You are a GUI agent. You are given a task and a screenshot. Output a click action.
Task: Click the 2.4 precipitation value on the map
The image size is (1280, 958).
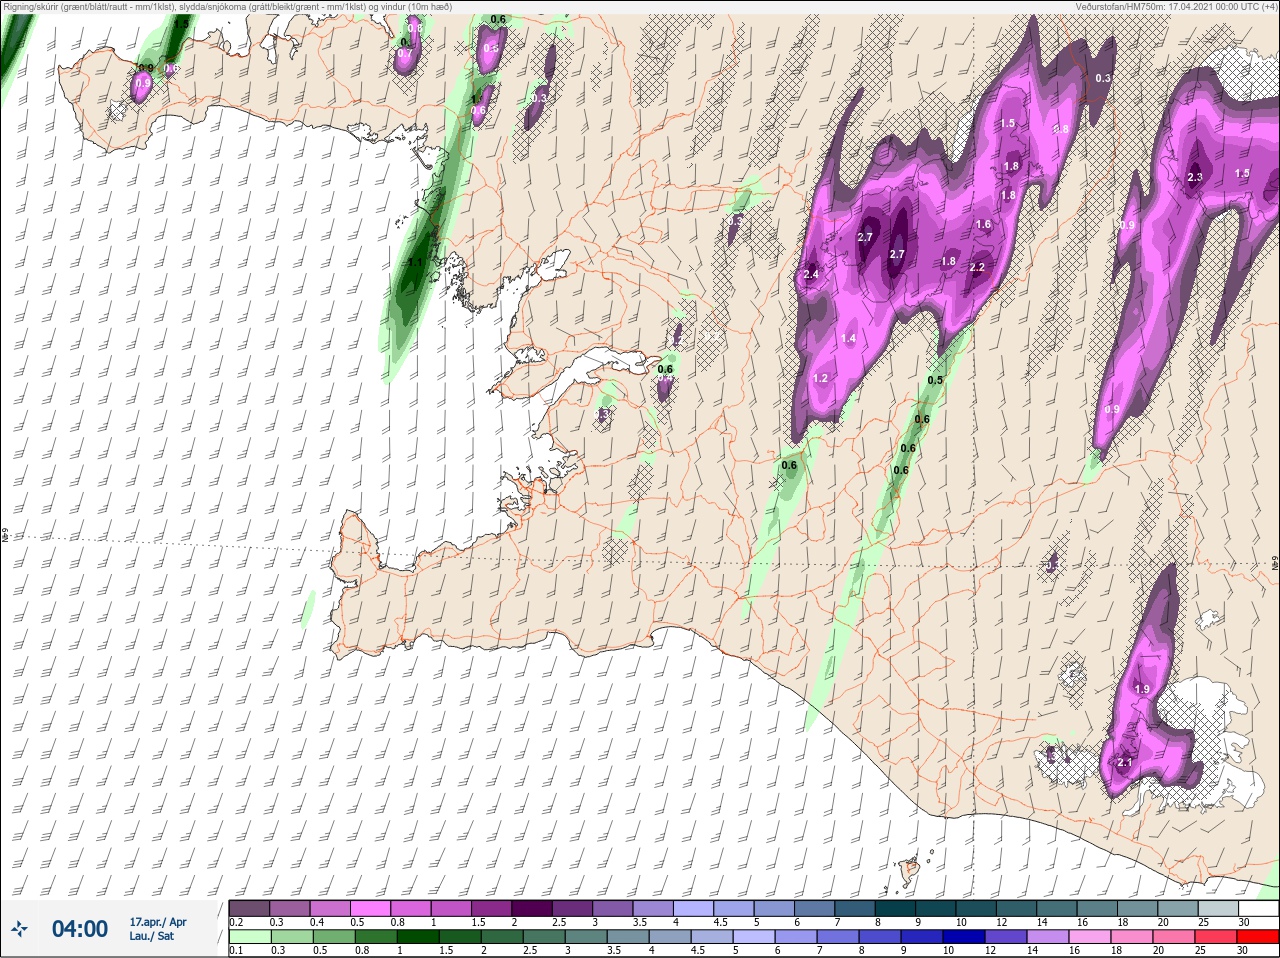tap(811, 275)
